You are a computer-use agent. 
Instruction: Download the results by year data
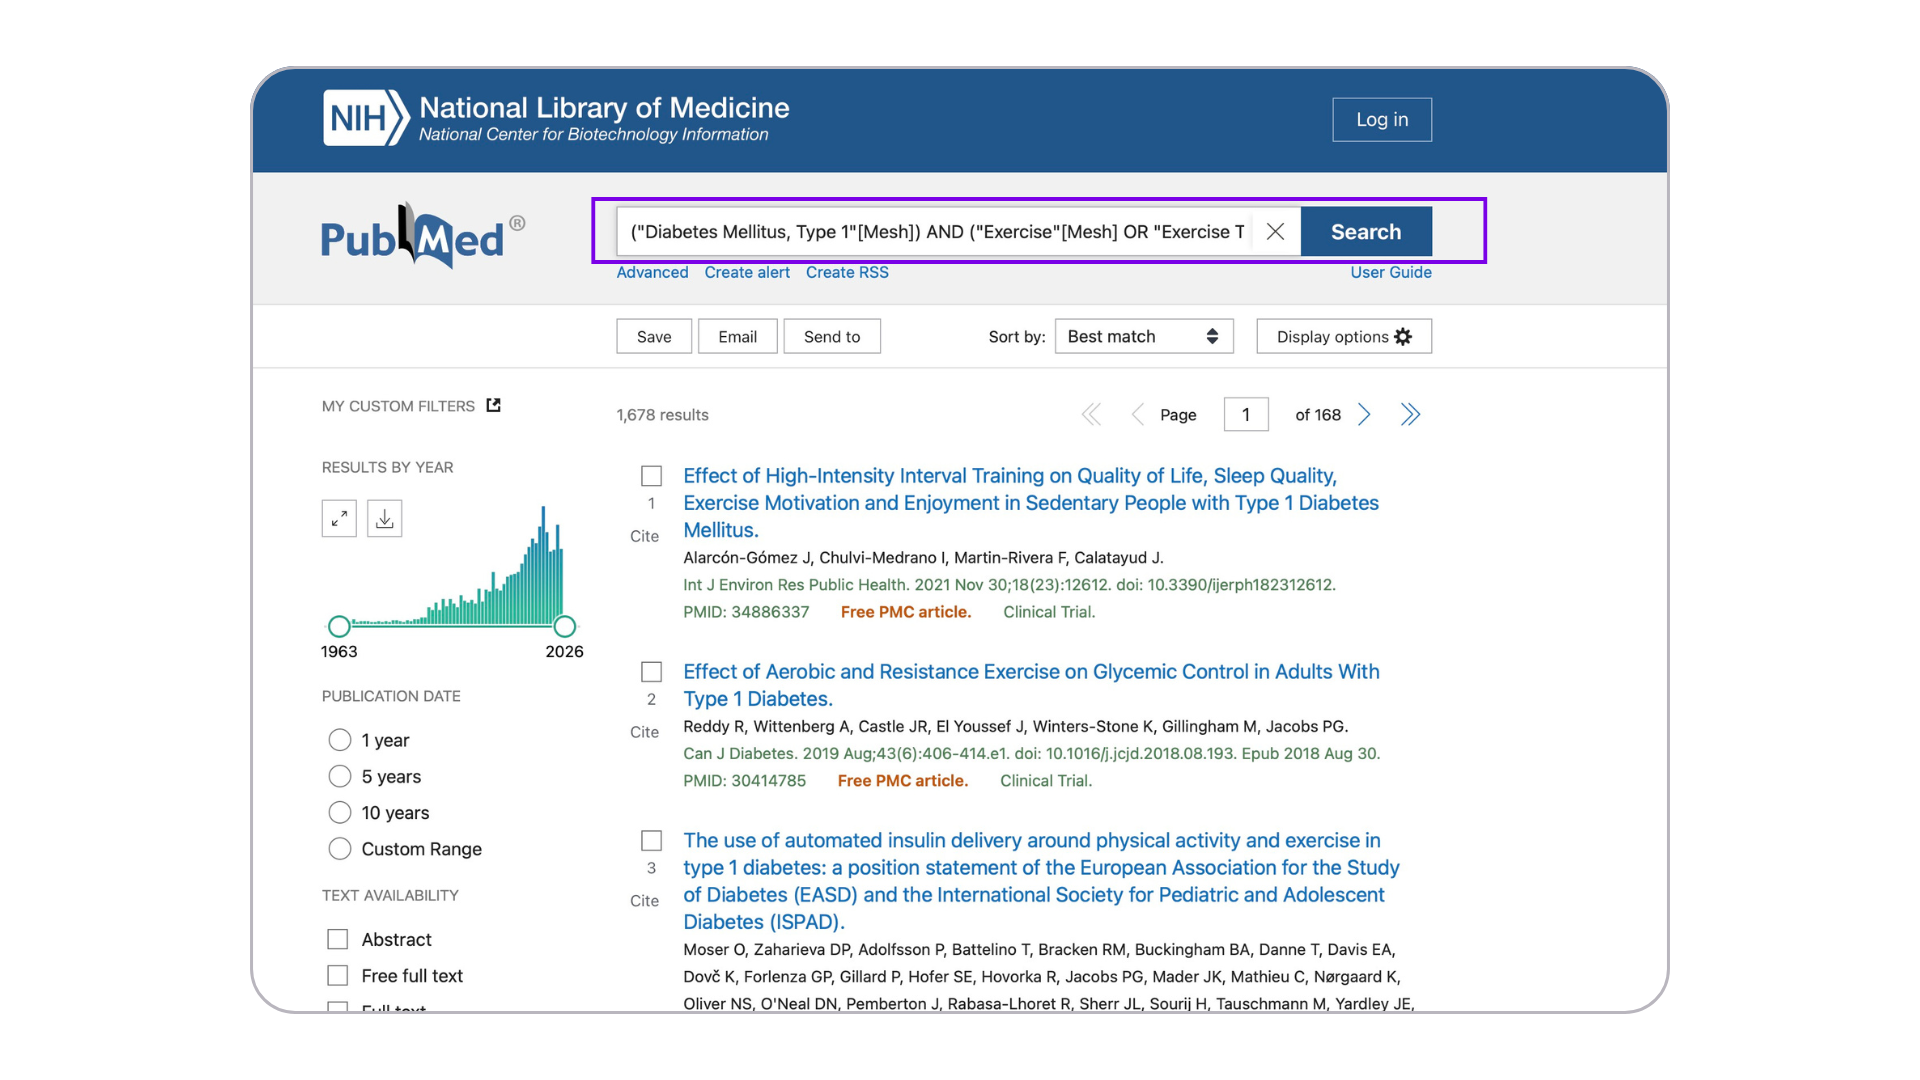click(x=385, y=518)
